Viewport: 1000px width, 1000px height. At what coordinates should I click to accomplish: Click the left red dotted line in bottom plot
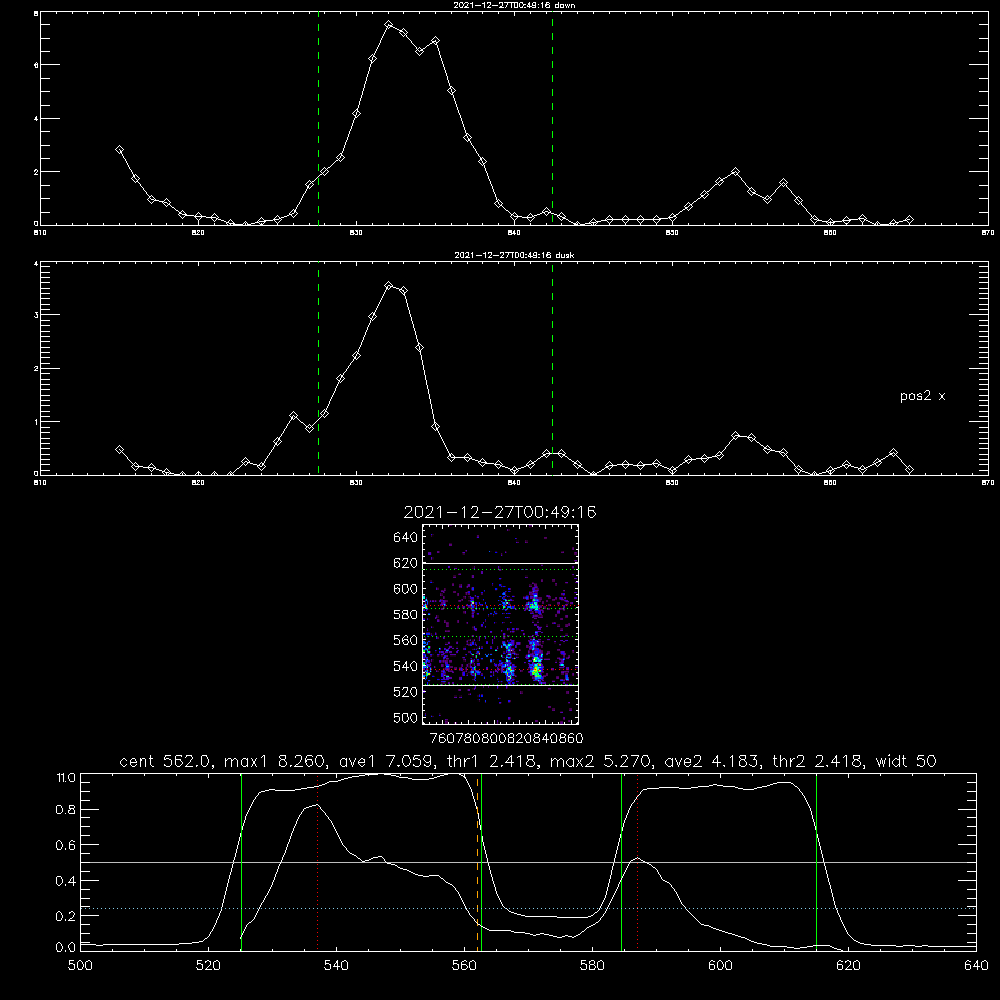pos(318,863)
